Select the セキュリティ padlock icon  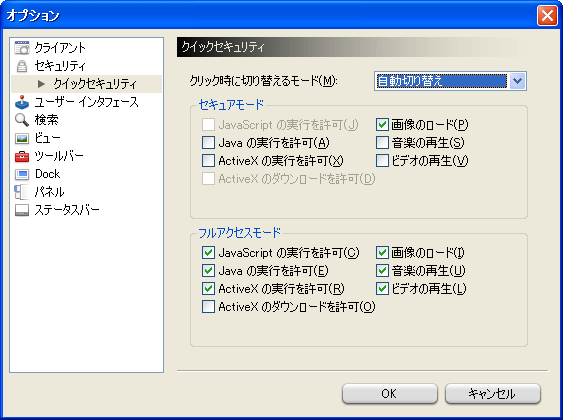(22, 66)
